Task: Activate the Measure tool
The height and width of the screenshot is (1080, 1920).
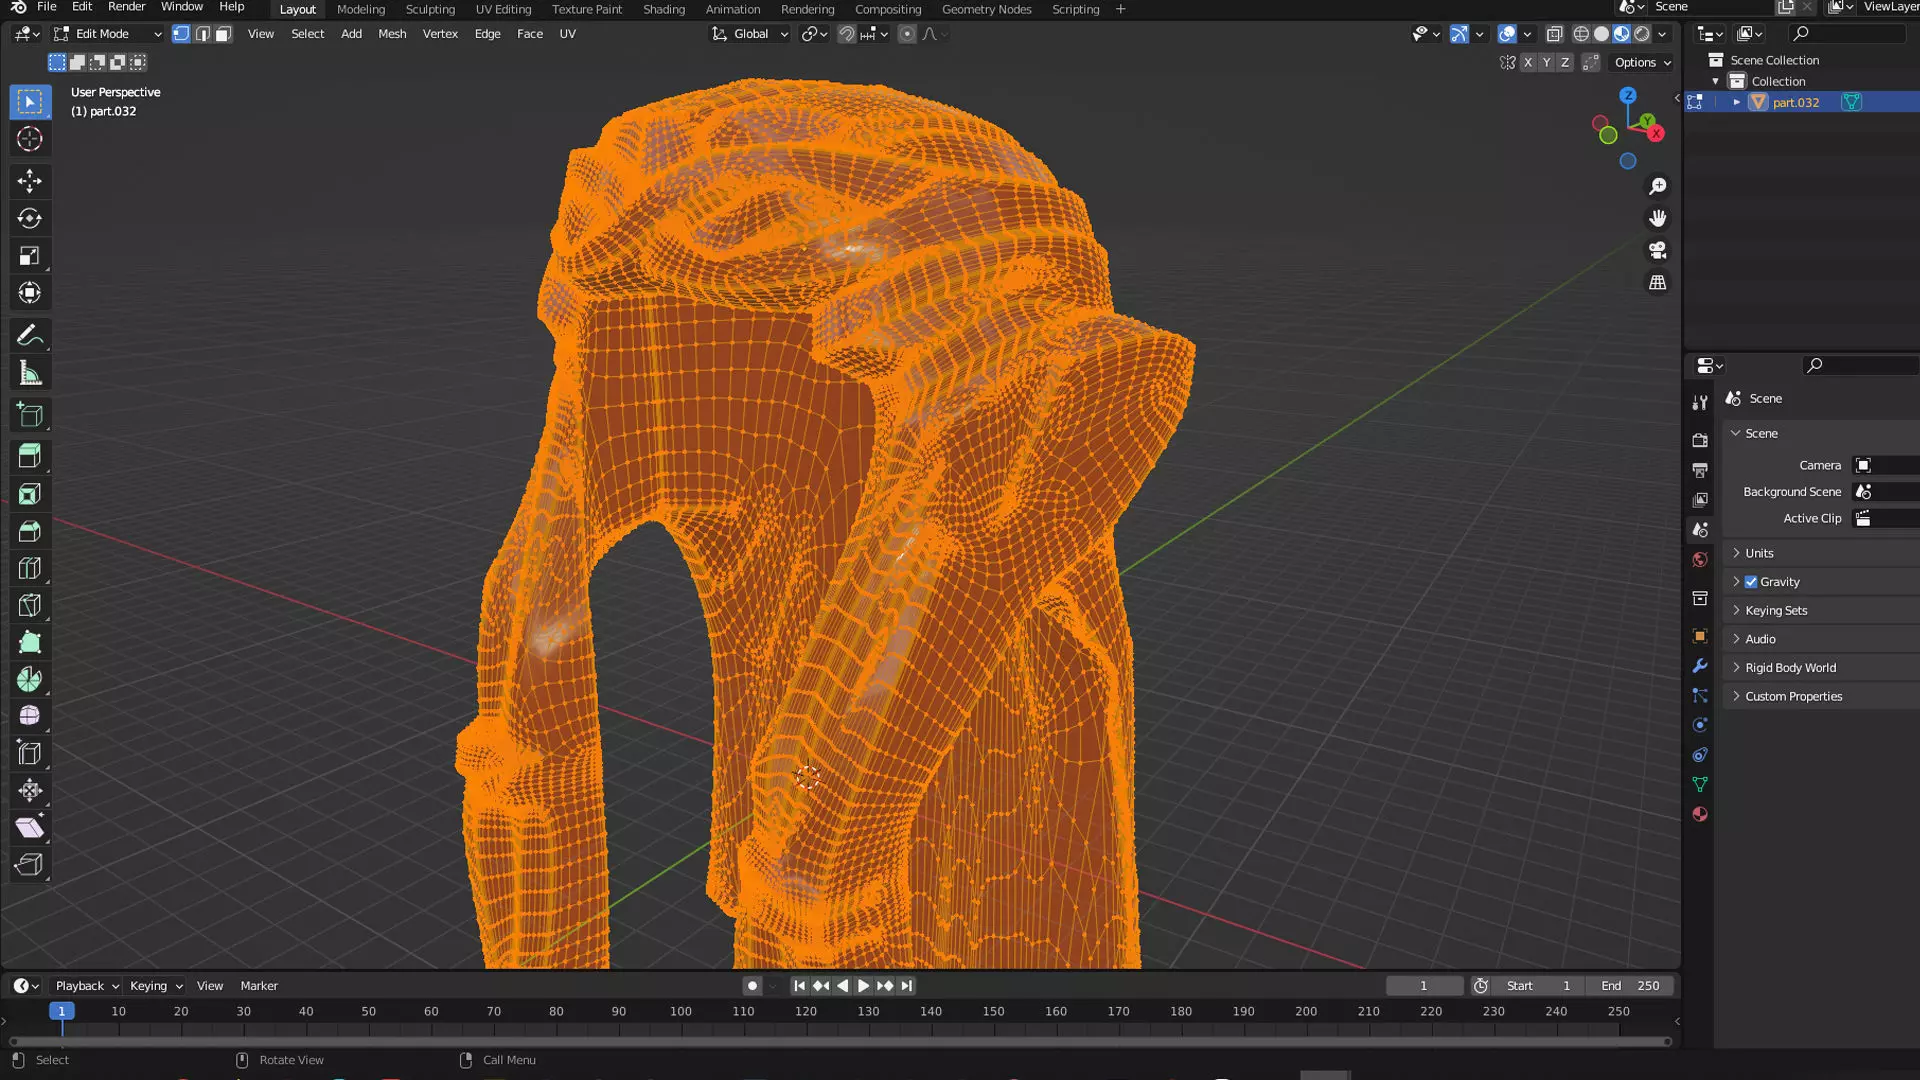Action: pyautogui.click(x=29, y=374)
